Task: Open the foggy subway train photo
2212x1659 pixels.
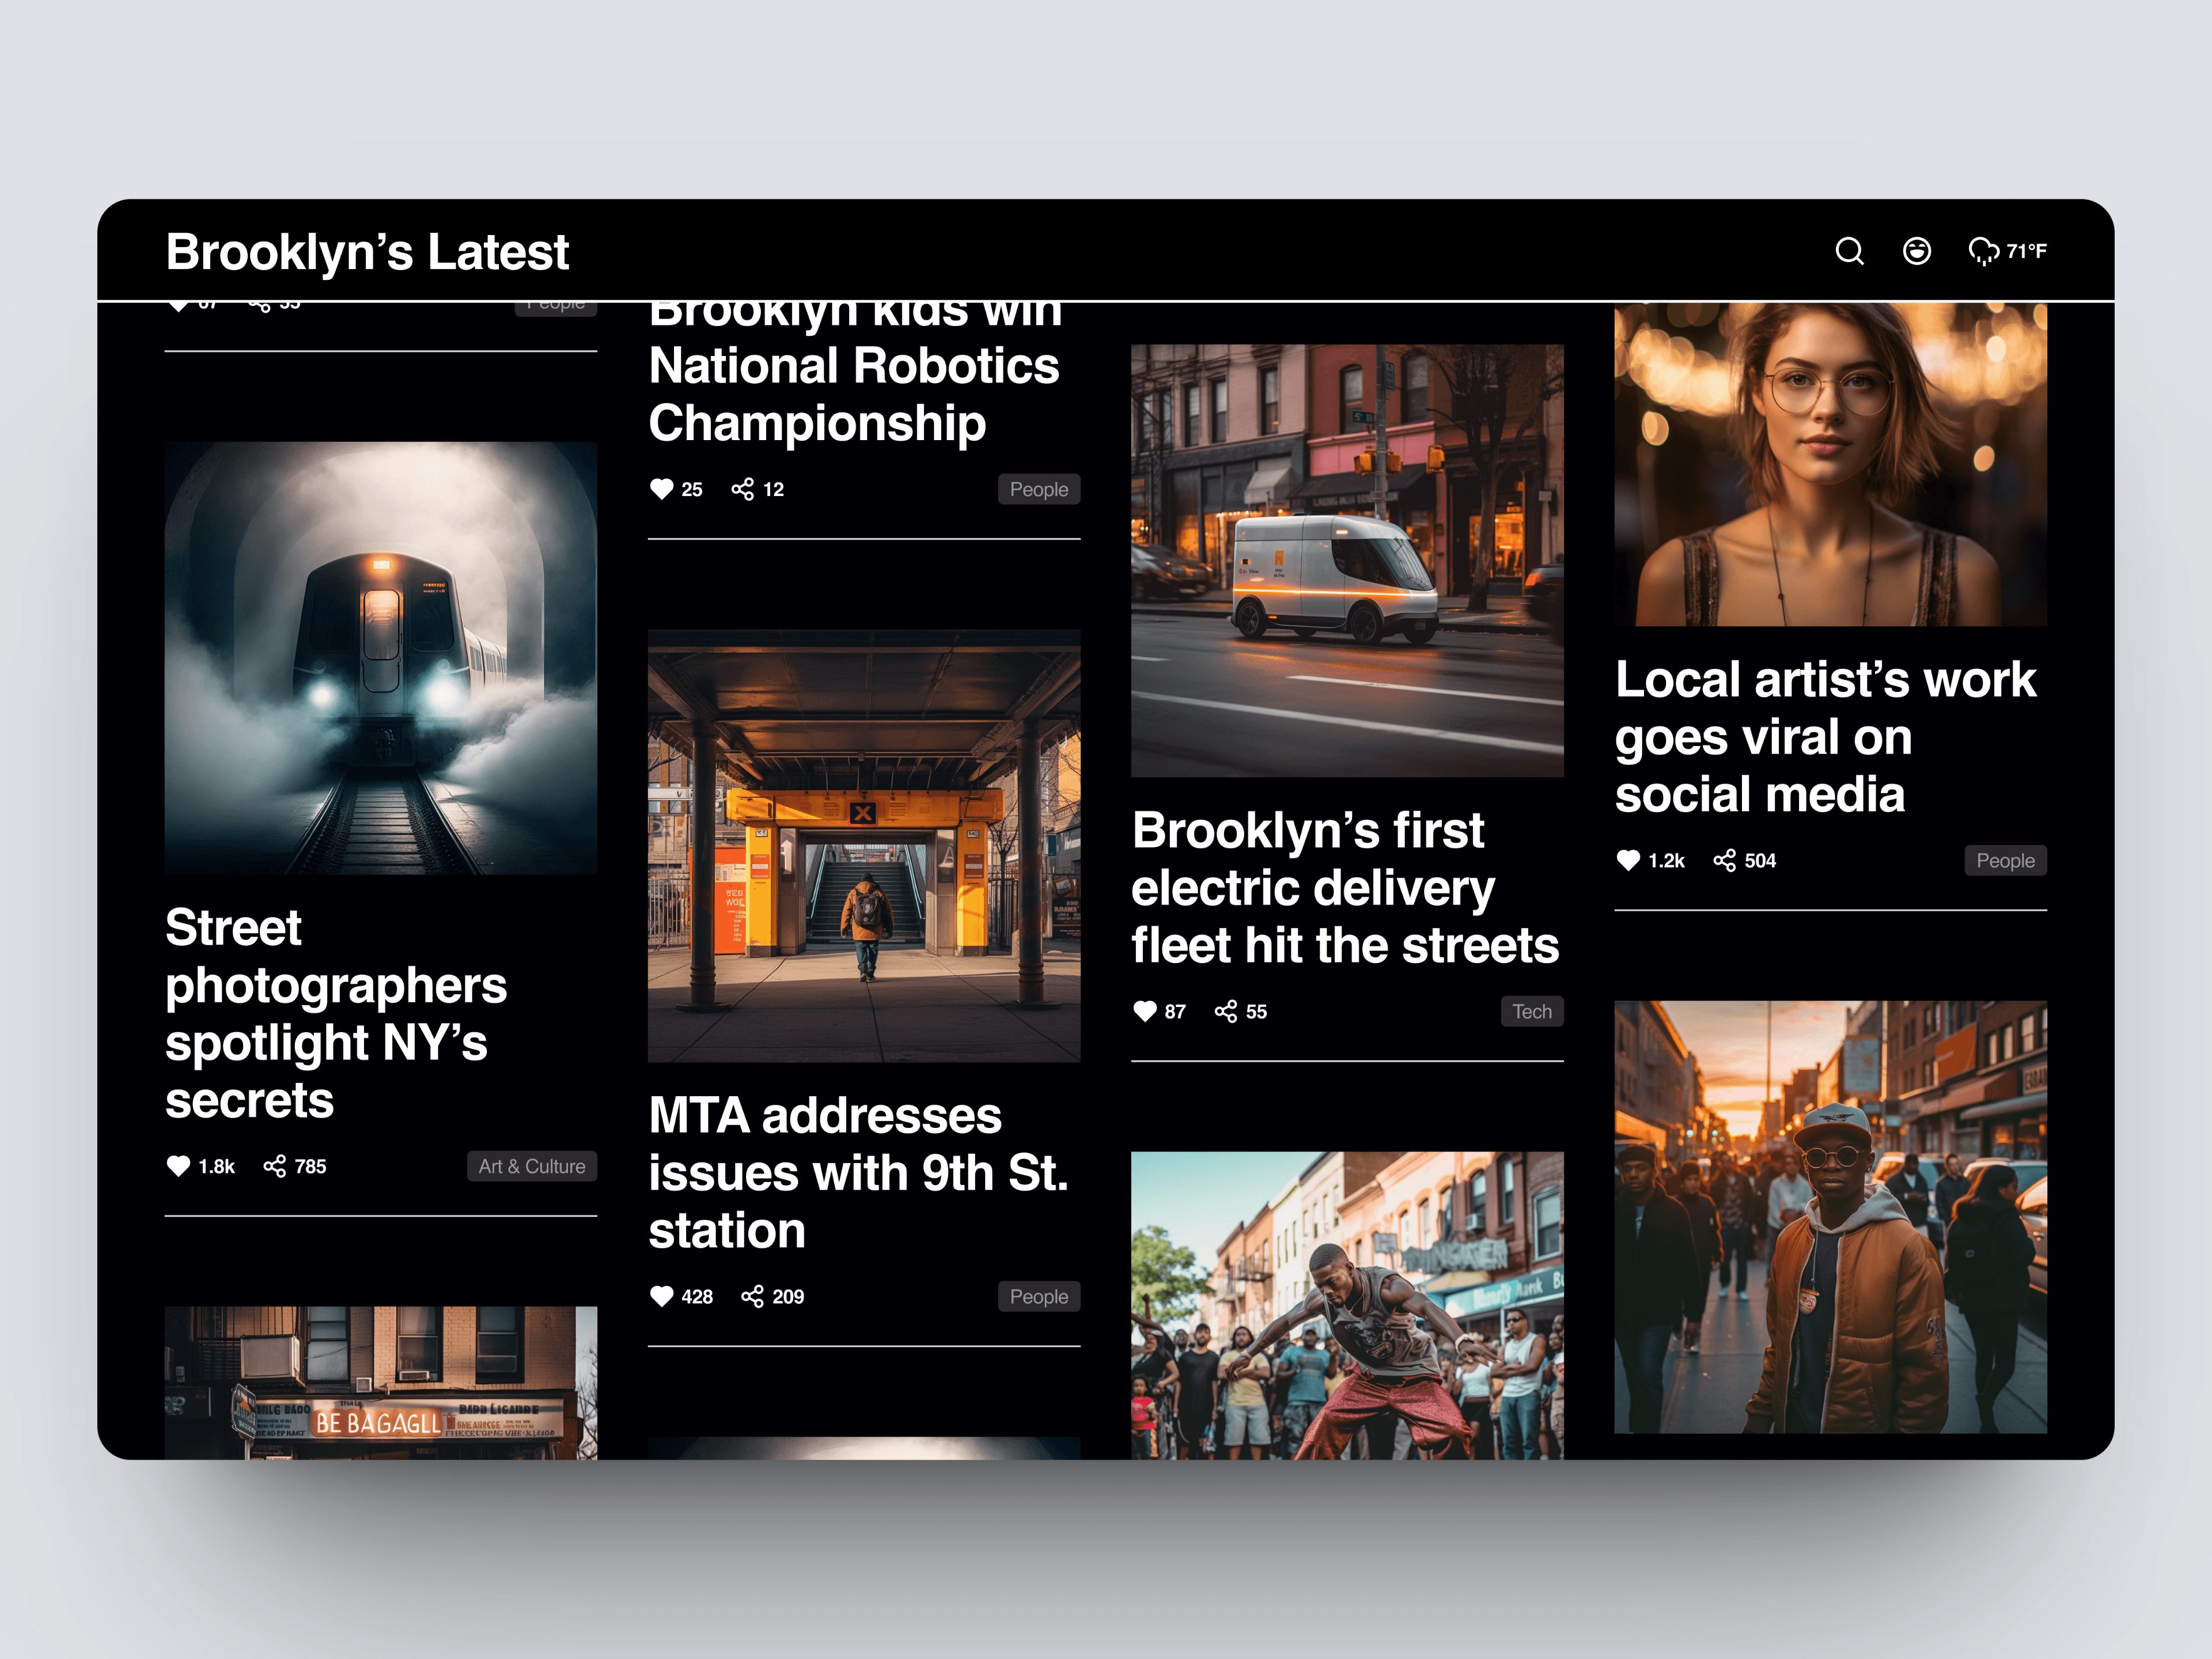Action: pos(381,658)
